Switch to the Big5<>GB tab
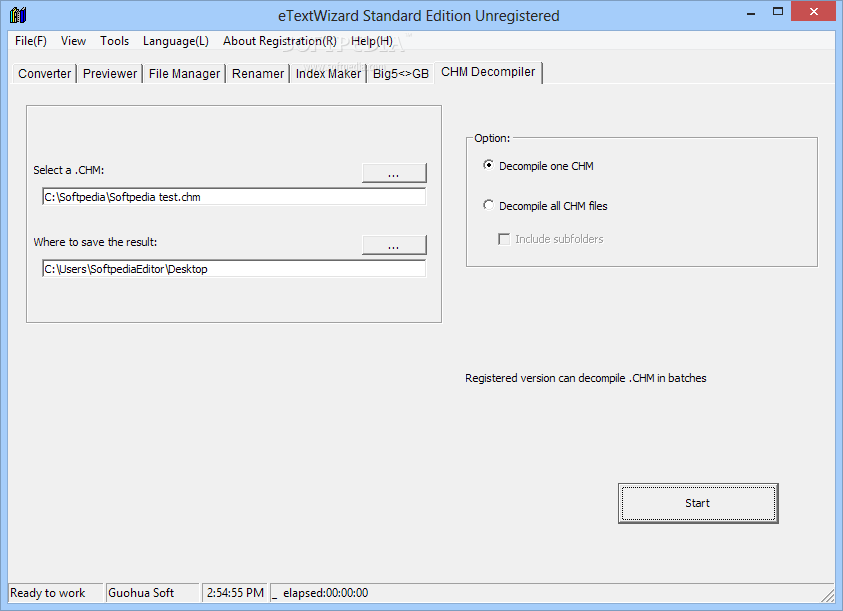The width and height of the screenshot is (843, 611). tap(401, 74)
